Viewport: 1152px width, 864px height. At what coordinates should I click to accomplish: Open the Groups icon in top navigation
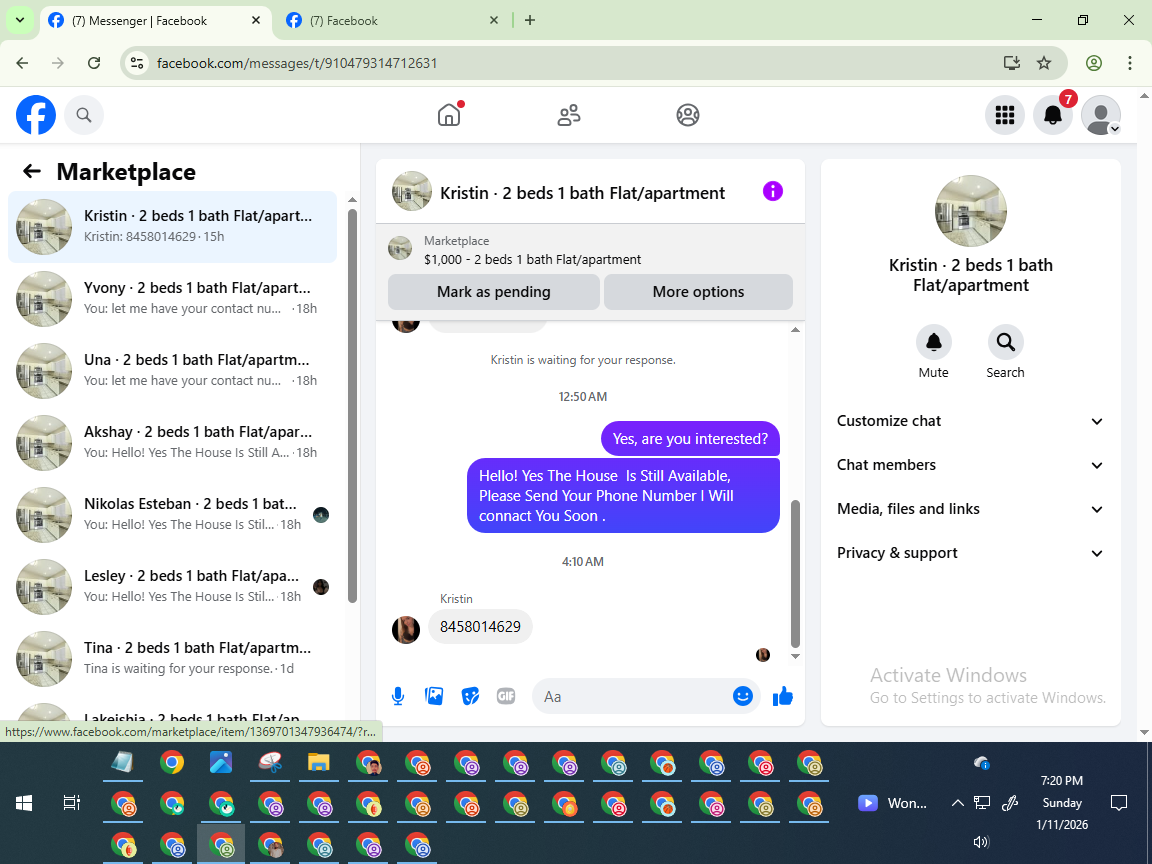pyautogui.click(x=688, y=115)
